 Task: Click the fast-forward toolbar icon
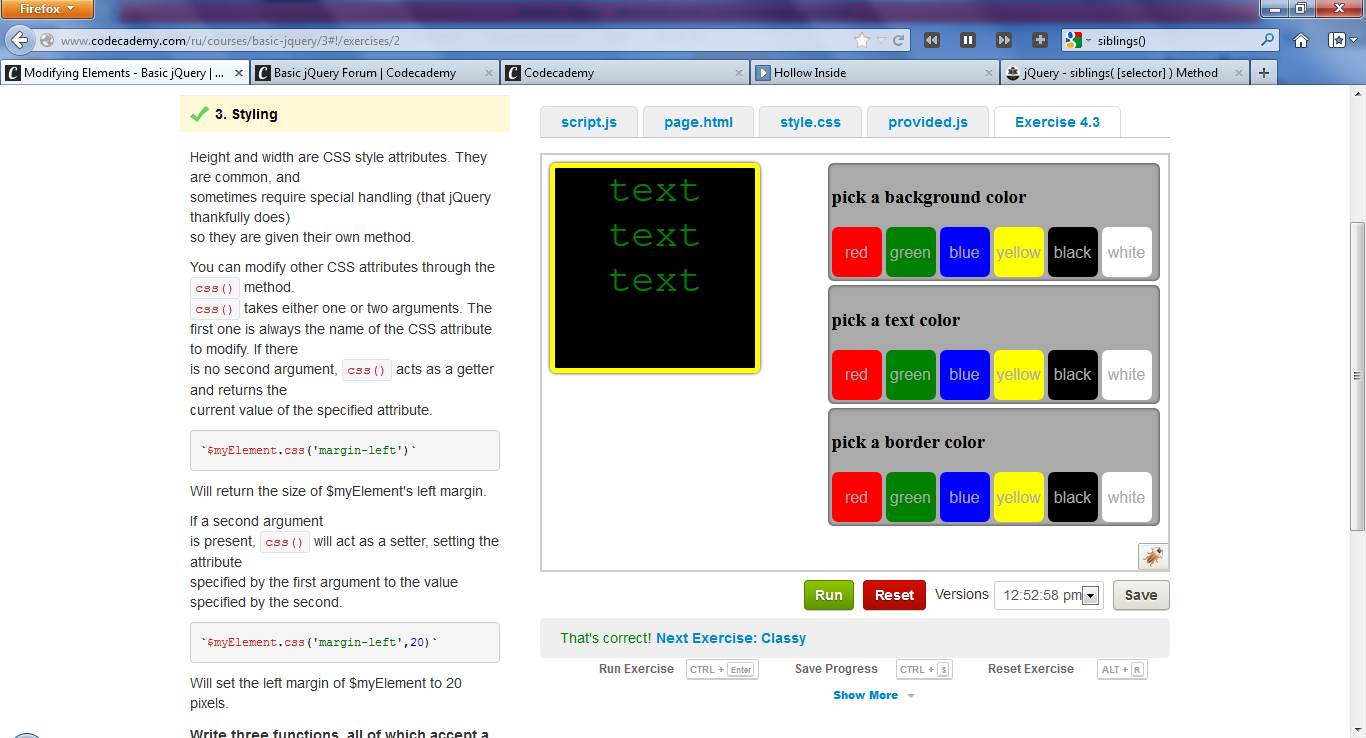click(x=1003, y=40)
